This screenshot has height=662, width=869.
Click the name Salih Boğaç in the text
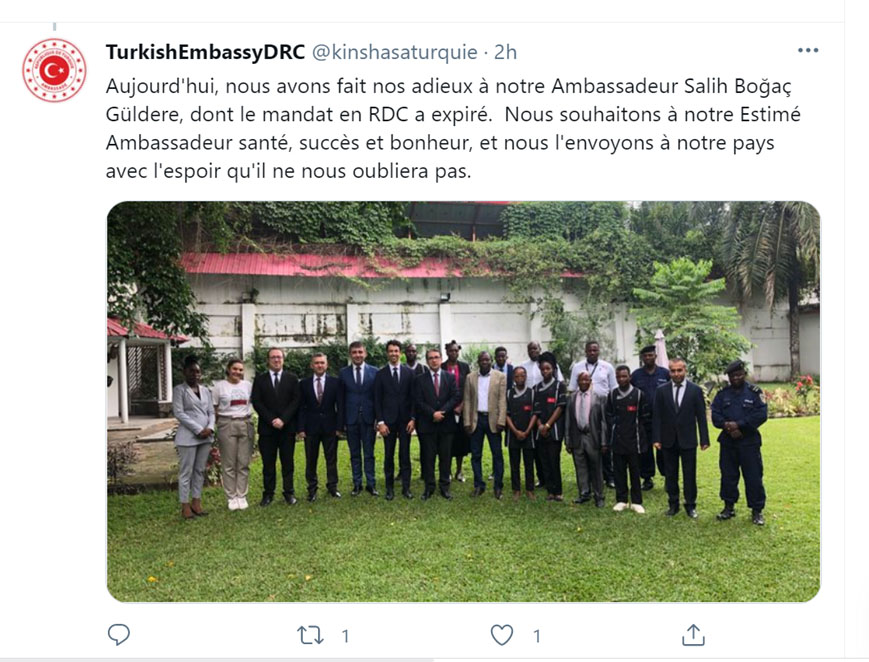click(737, 86)
